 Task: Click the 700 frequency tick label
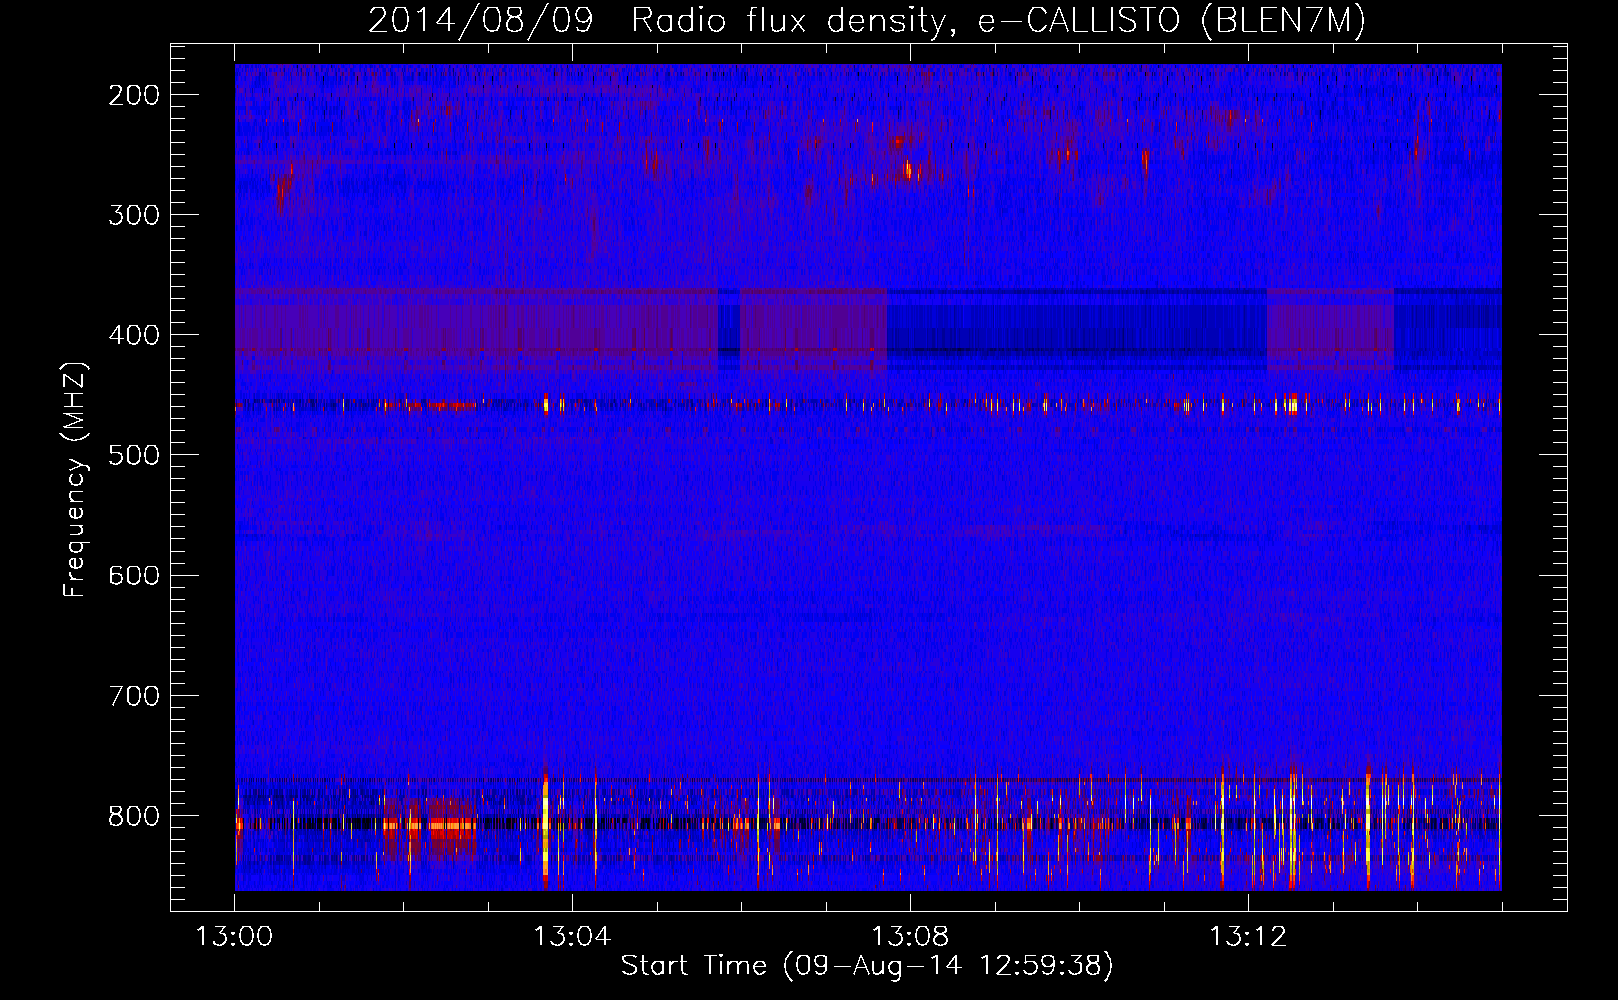pyautogui.click(x=134, y=695)
